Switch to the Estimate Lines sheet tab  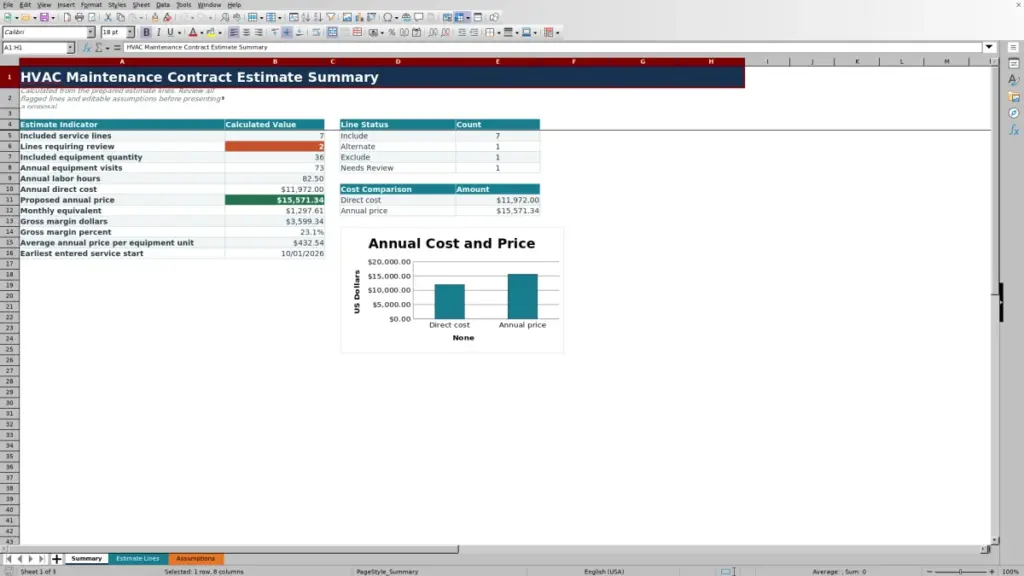(137, 558)
